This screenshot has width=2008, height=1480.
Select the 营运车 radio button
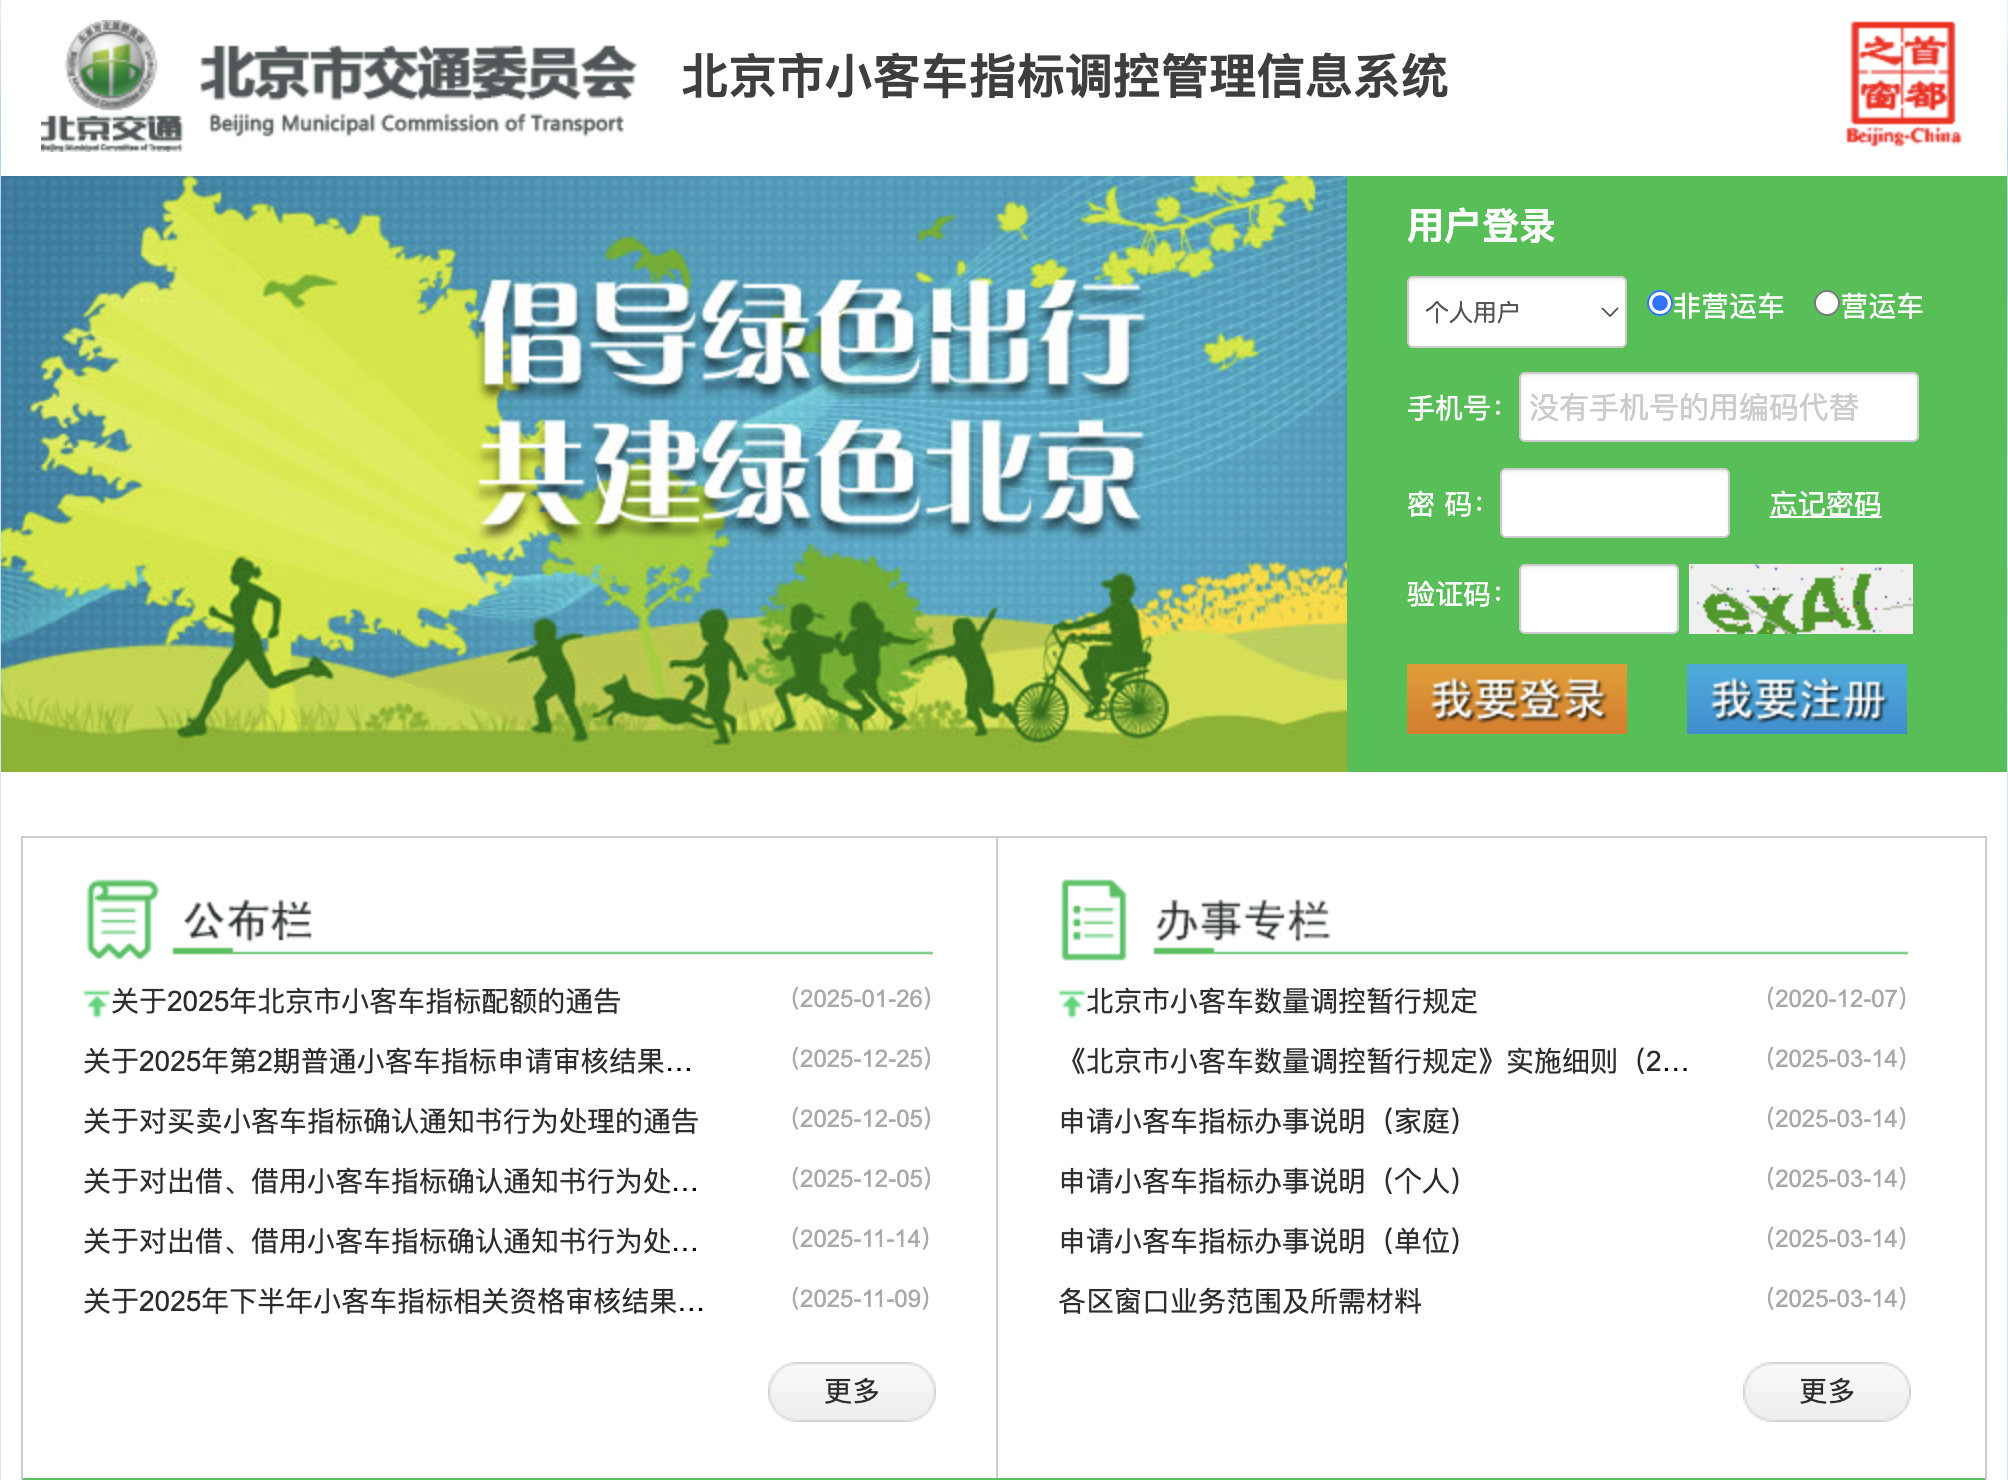(x=1826, y=304)
